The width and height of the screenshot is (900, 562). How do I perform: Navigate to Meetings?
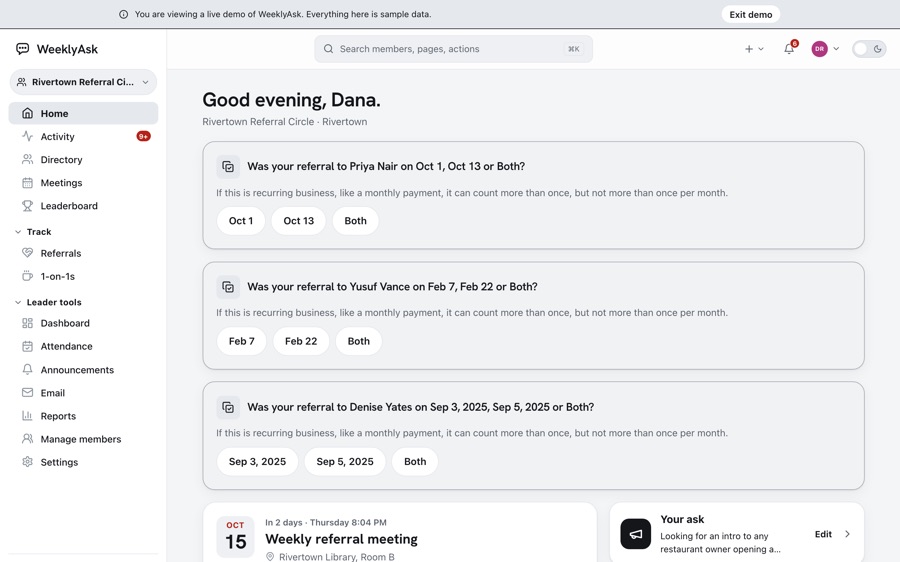(83, 183)
